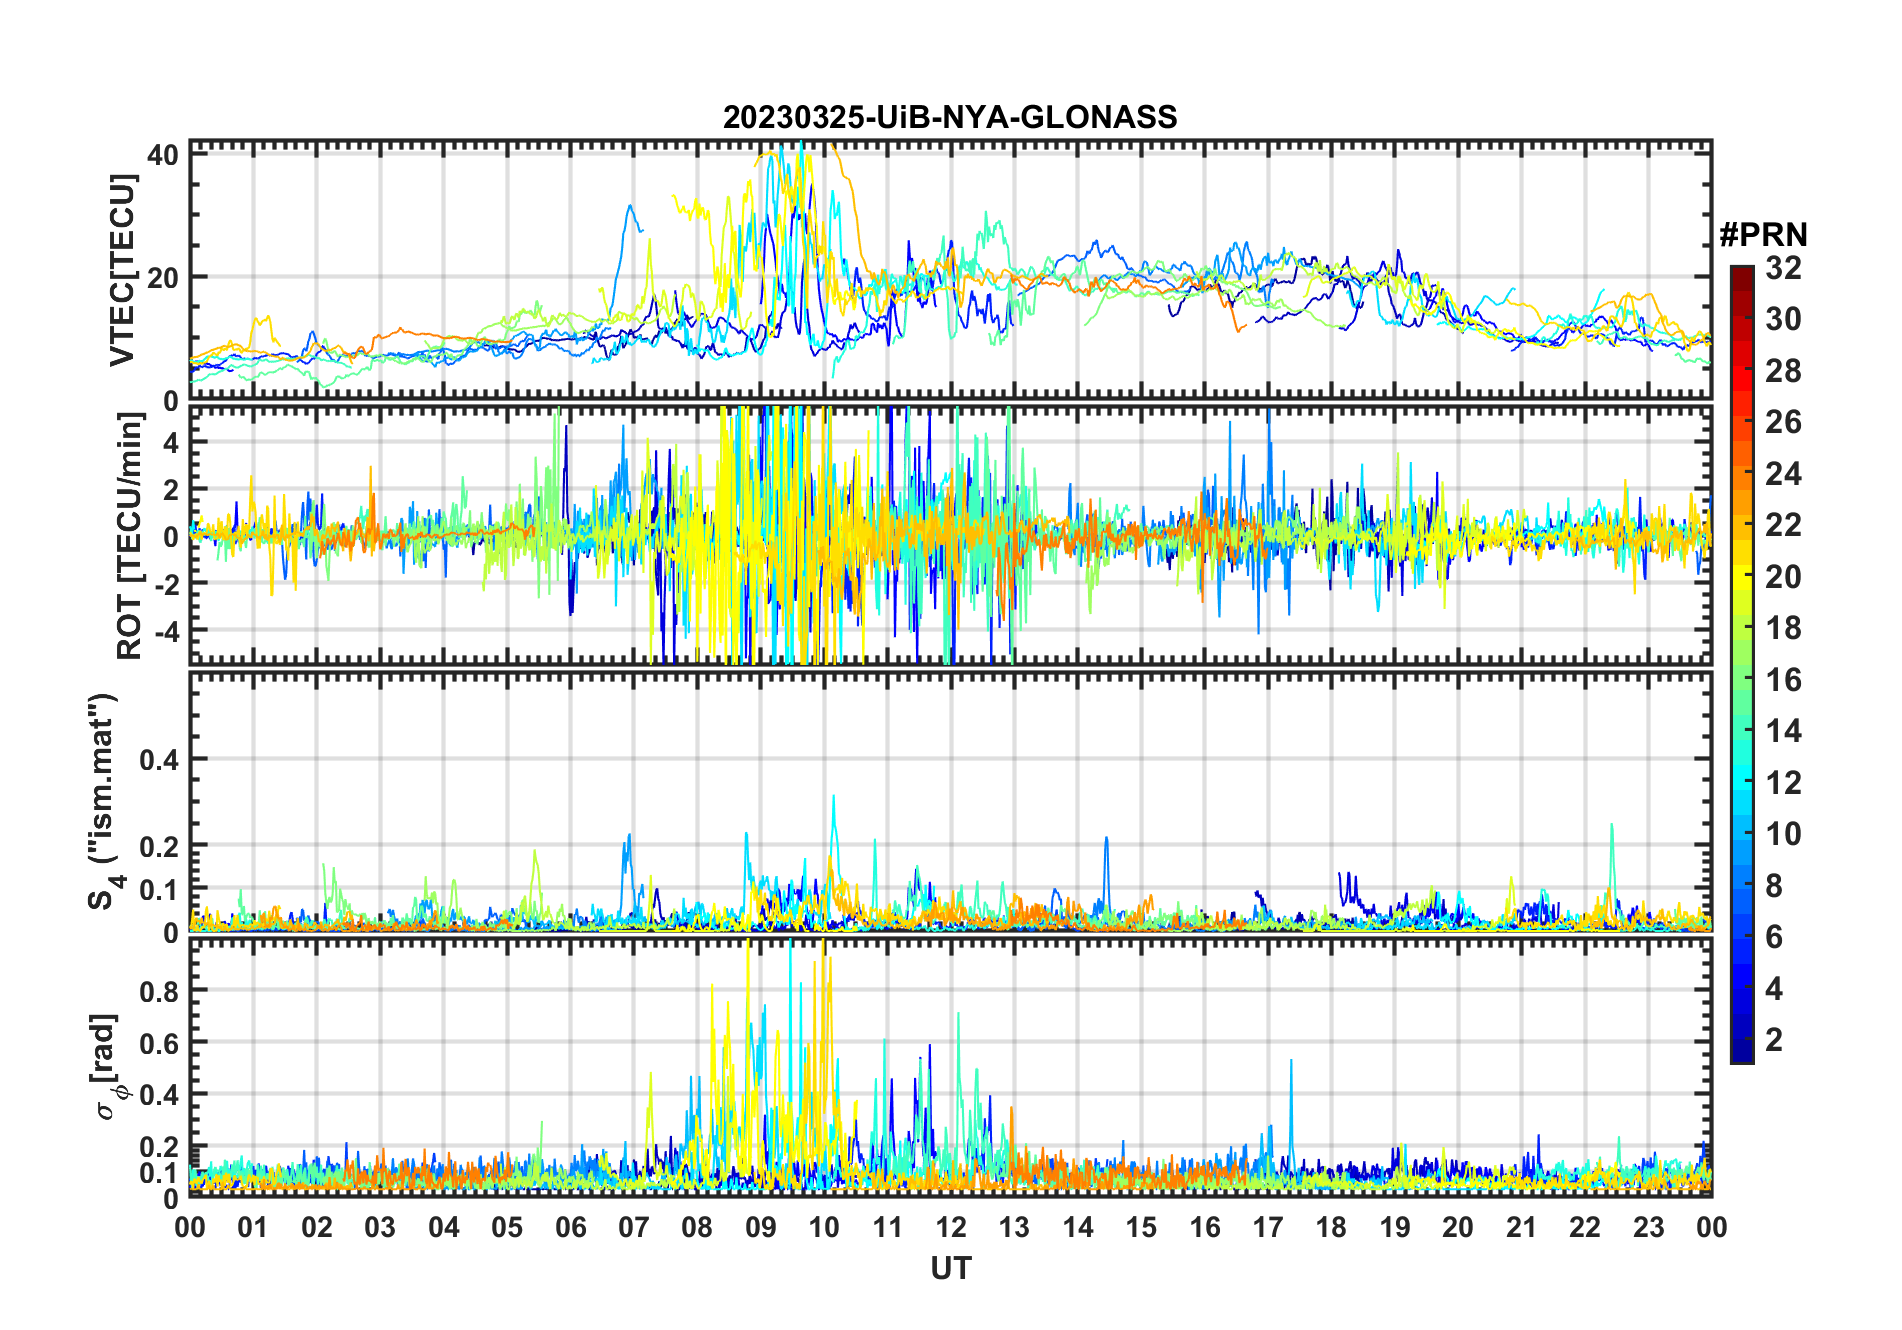Viewport: 1902px width, 1330px height.
Task: Select colorbar tick label 26
Action: pos(1783,422)
